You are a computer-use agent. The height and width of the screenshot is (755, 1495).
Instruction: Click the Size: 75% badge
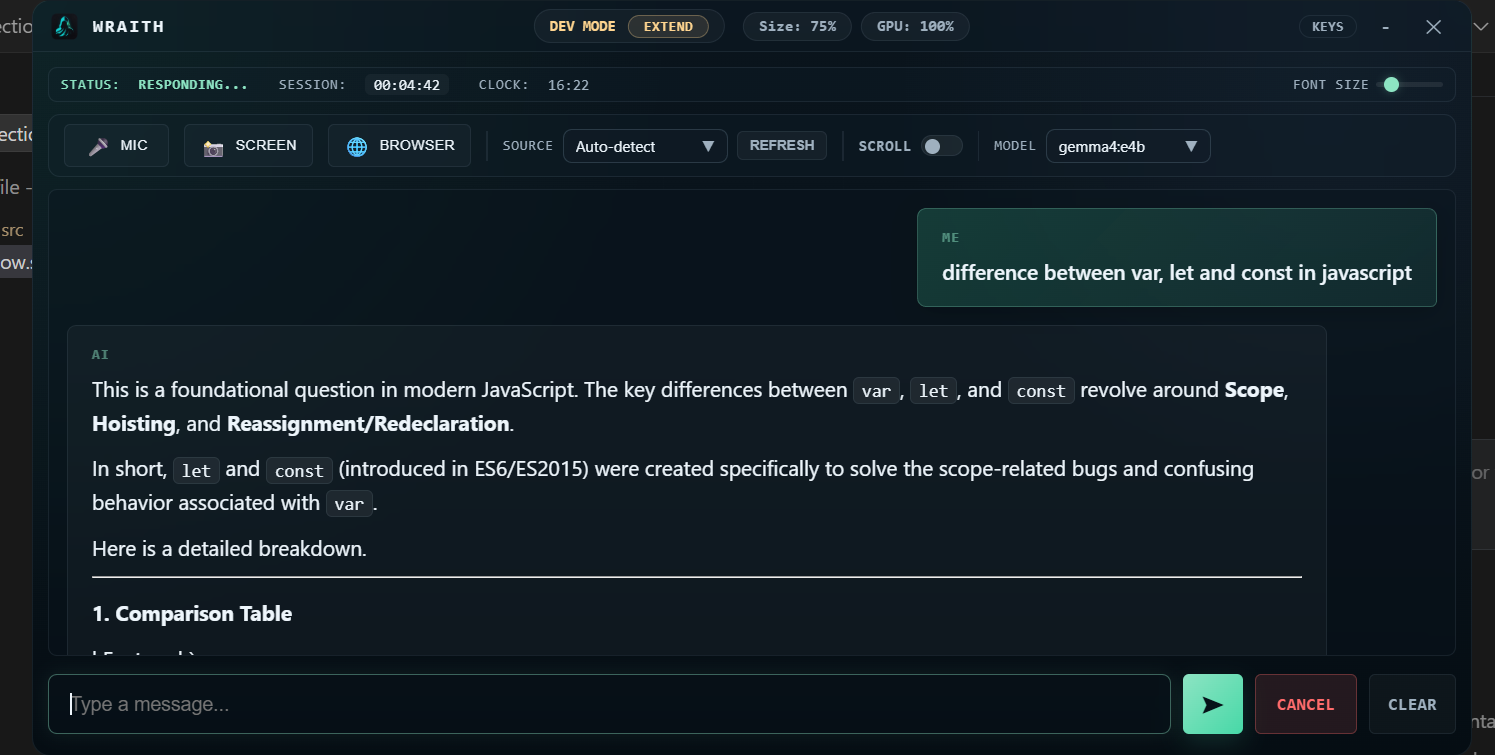point(797,26)
